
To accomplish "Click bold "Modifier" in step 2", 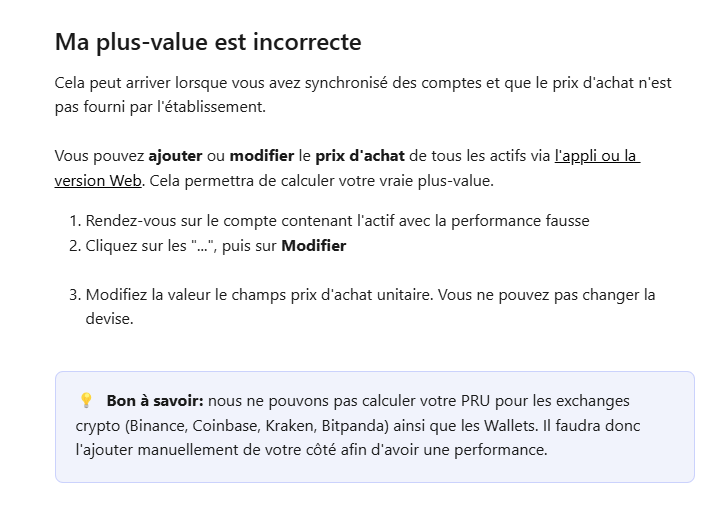I will tap(314, 245).
